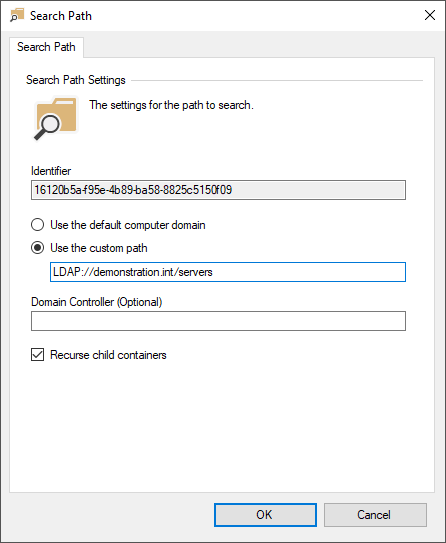
Task: Click the 'Use the custom path' label text
Action: click(99, 248)
